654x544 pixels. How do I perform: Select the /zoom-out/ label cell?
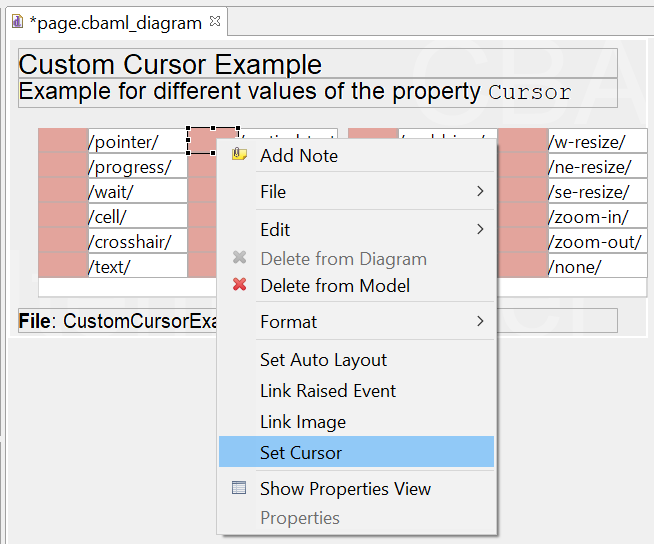tap(596, 242)
